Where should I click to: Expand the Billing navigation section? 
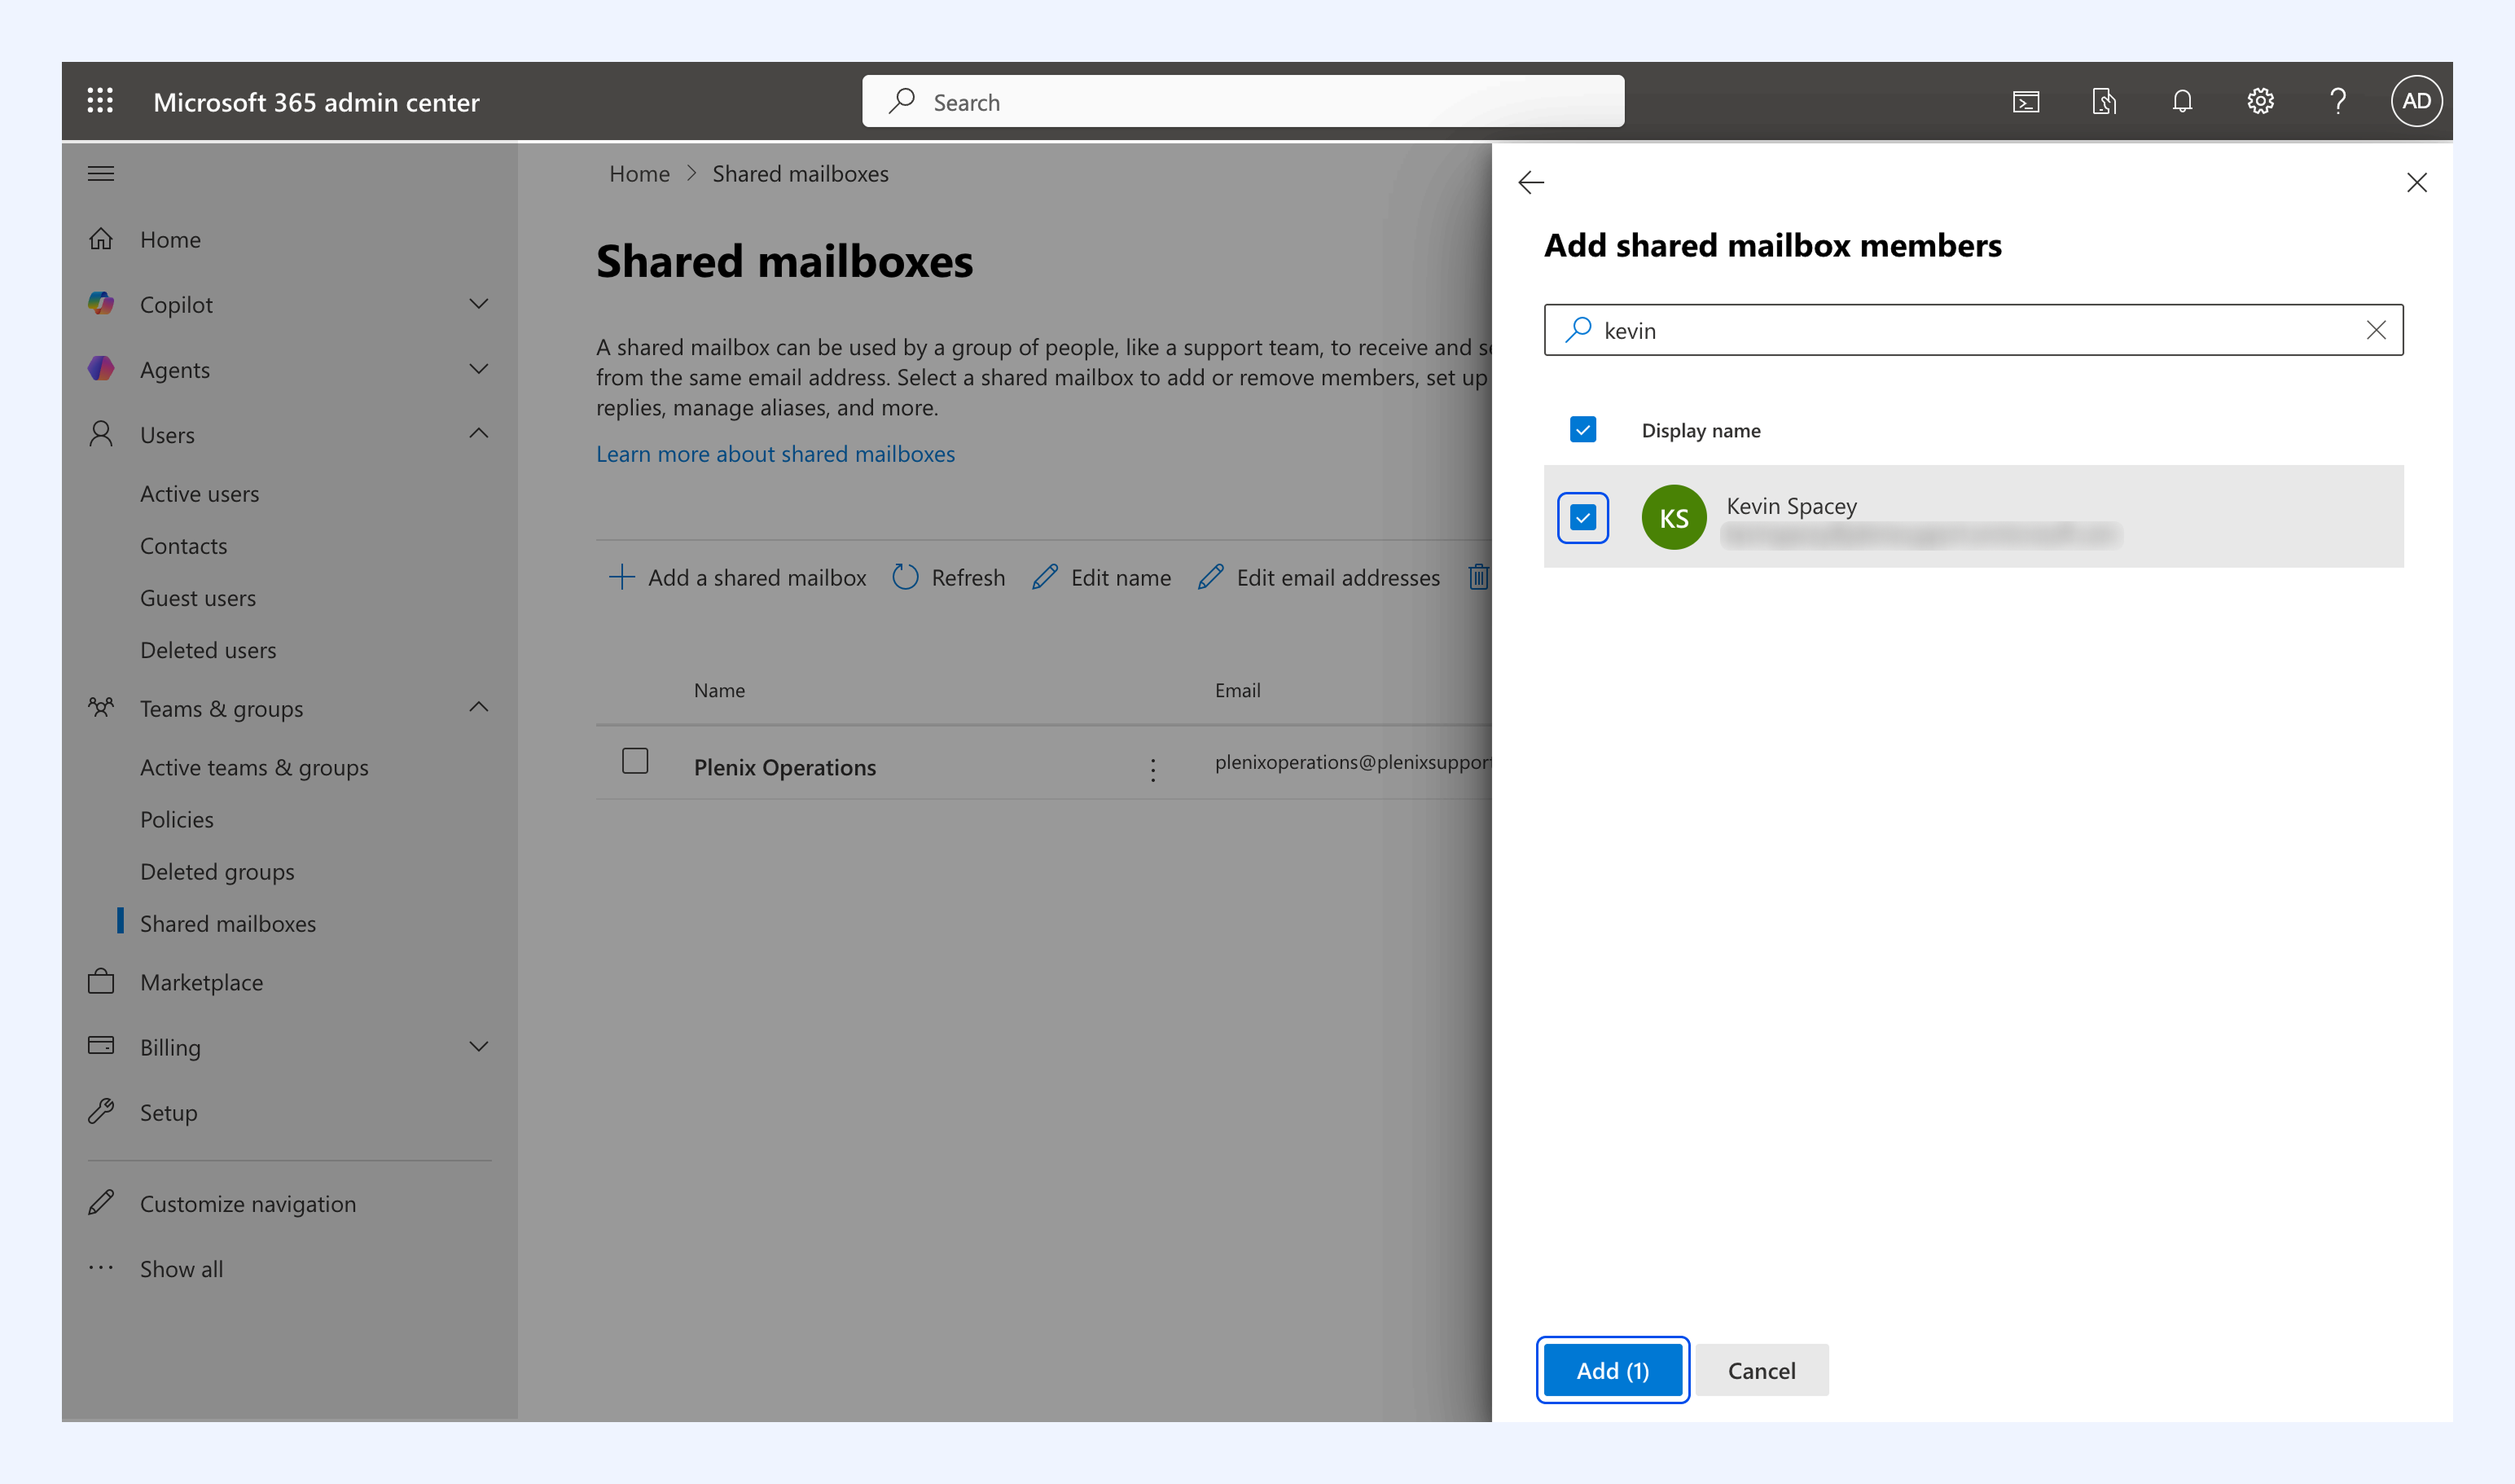[x=479, y=1046]
